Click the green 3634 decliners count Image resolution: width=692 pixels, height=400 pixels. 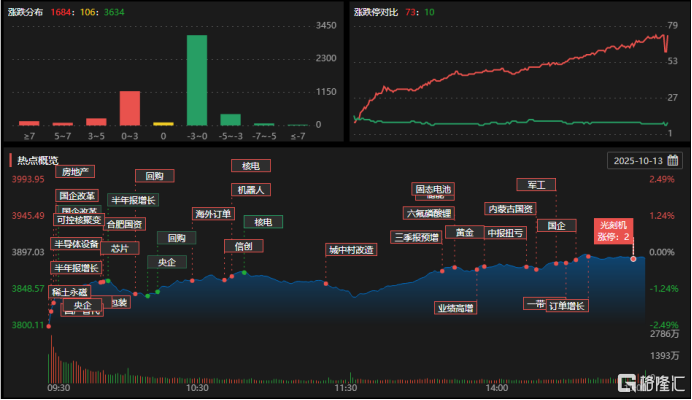coord(114,12)
